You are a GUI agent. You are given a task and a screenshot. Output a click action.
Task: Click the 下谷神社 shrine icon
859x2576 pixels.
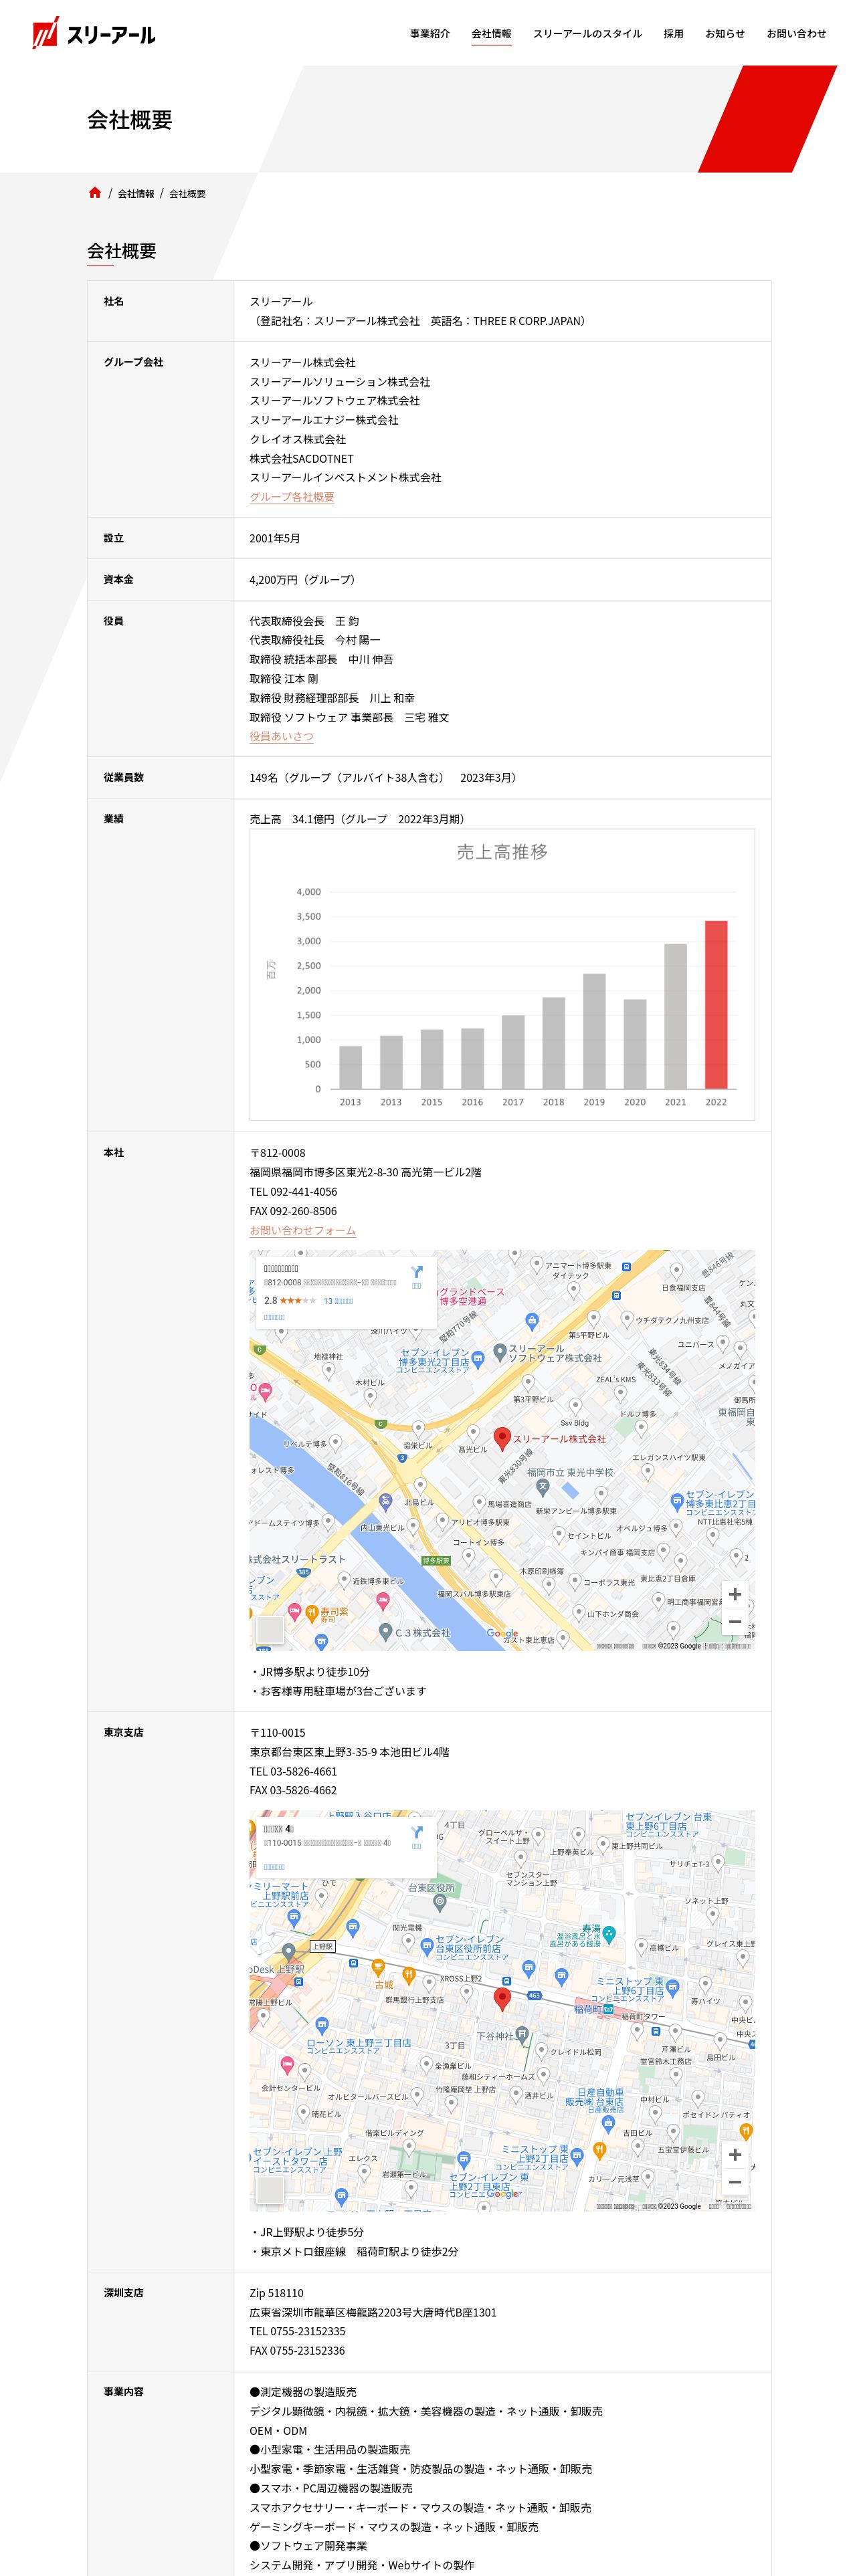click(521, 2035)
